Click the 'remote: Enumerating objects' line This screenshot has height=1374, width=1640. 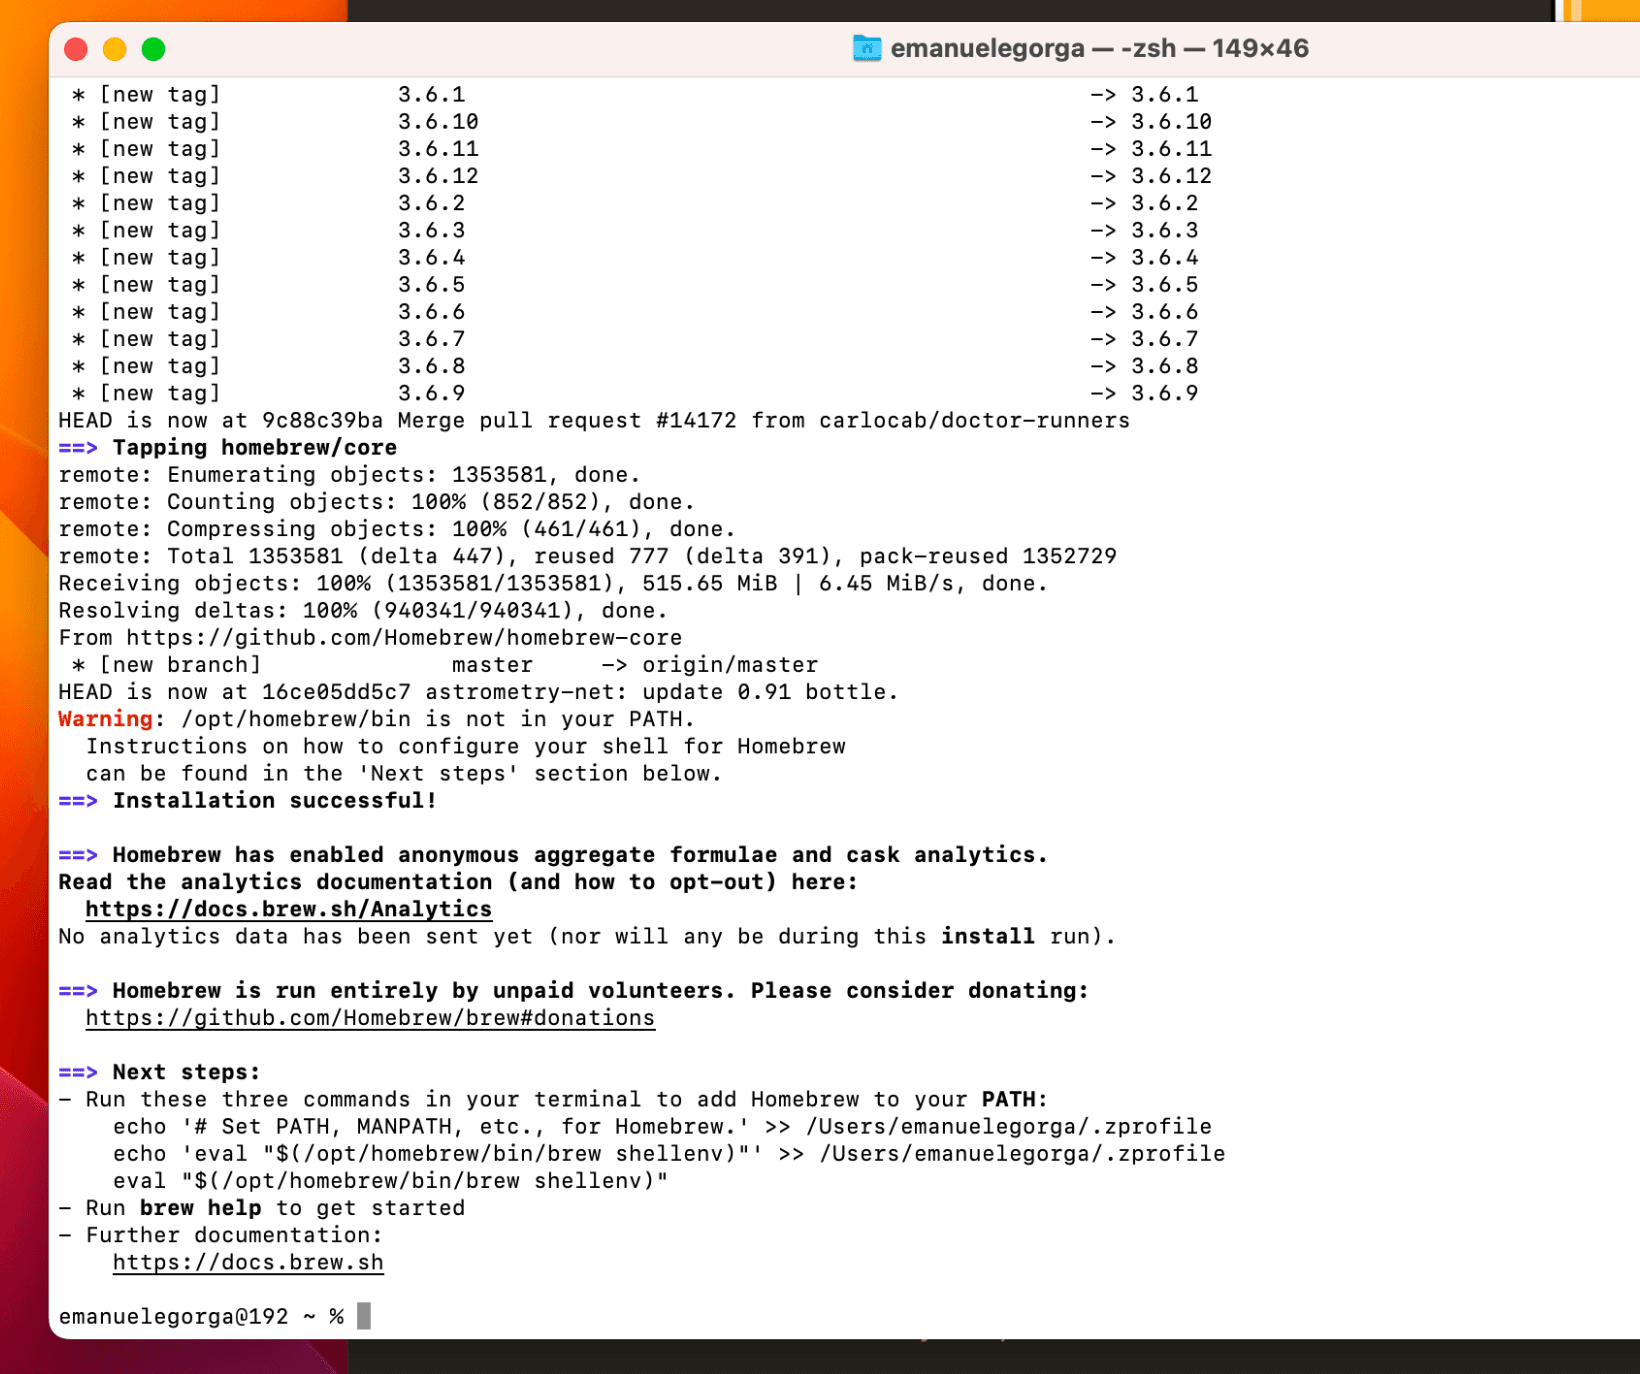349,475
